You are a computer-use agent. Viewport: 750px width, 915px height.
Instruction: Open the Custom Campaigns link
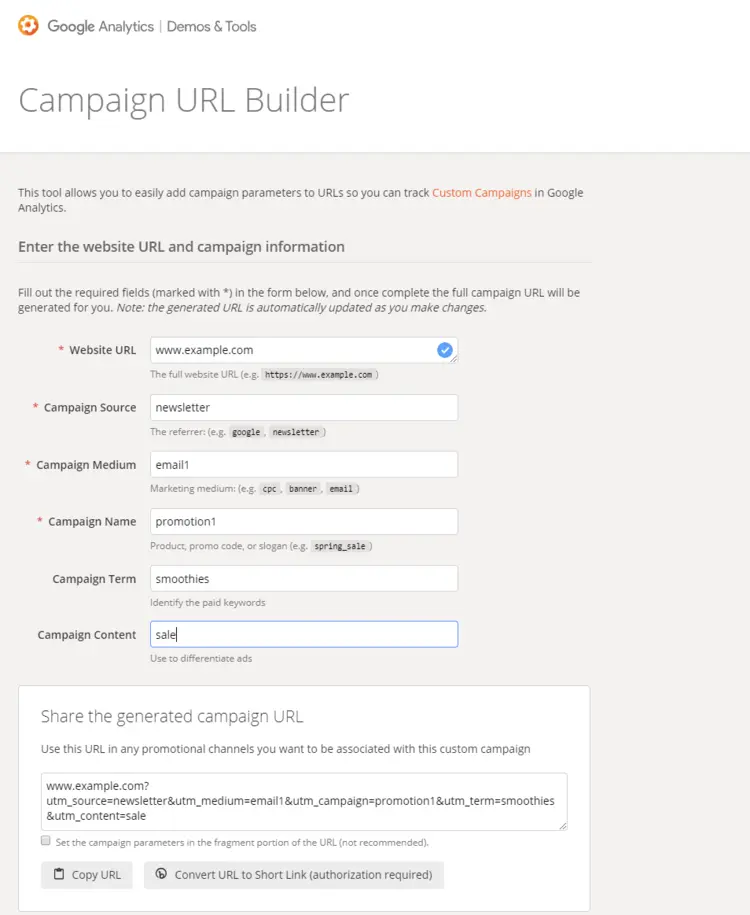coord(480,192)
